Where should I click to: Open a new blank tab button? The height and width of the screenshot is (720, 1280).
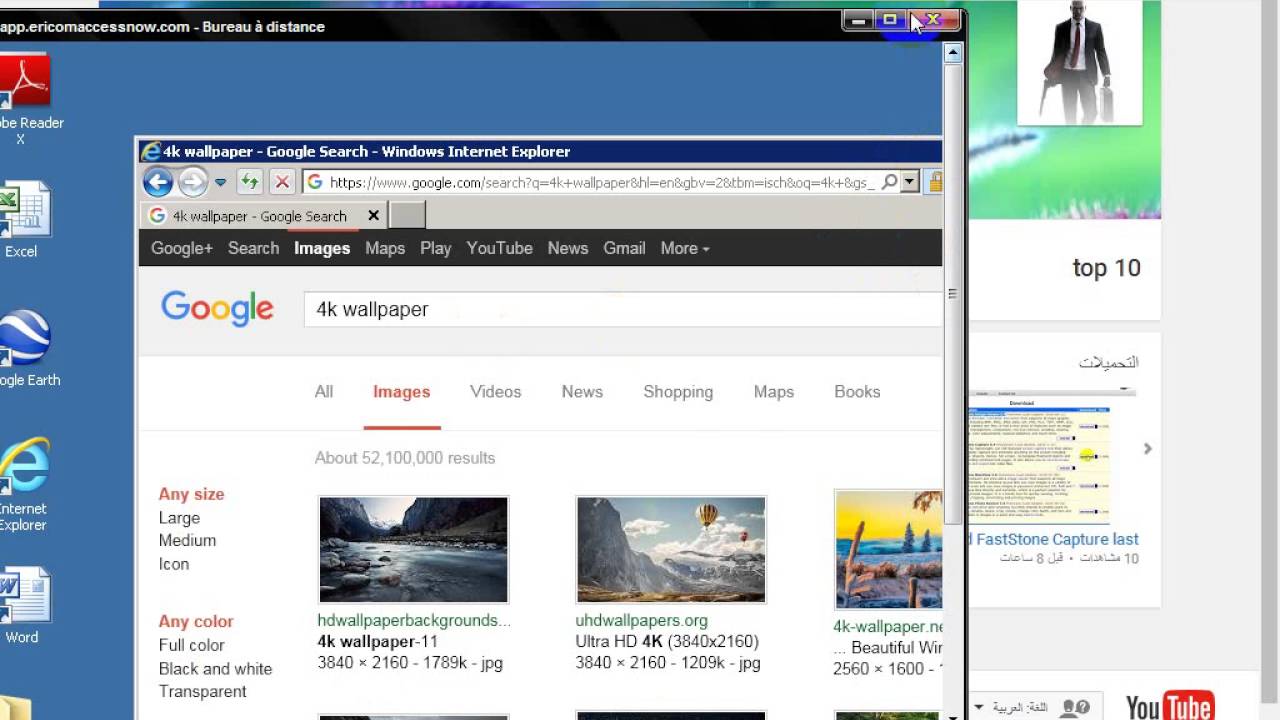[x=407, y=215]
